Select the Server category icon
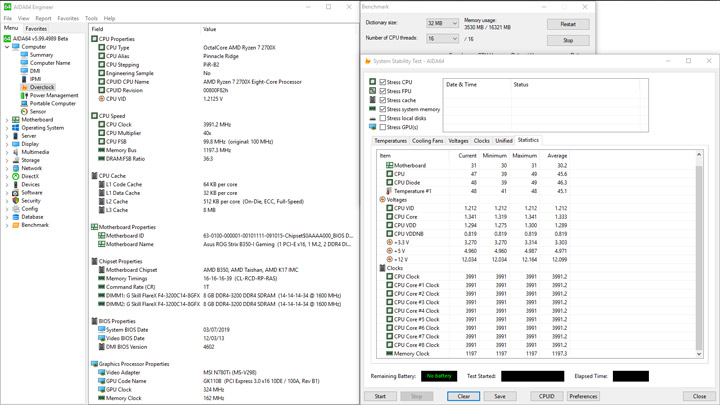This screenshot has width=720, height=405. click(16, 136)
